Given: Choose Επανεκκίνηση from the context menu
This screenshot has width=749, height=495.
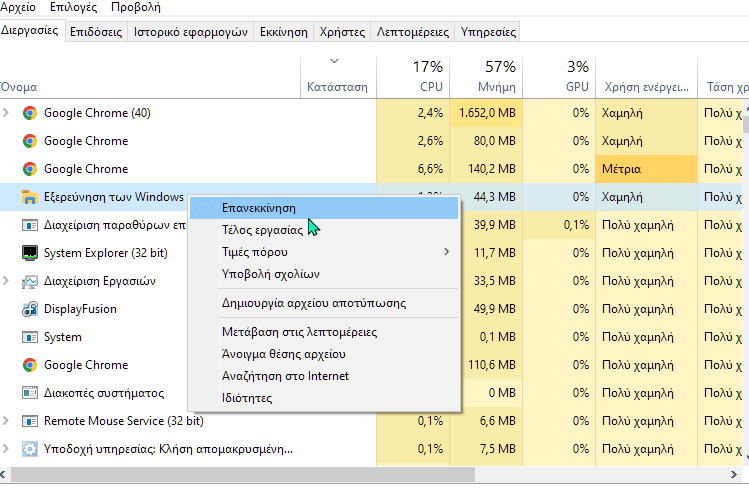Looking at the screenshot, I should click(324, 208).
